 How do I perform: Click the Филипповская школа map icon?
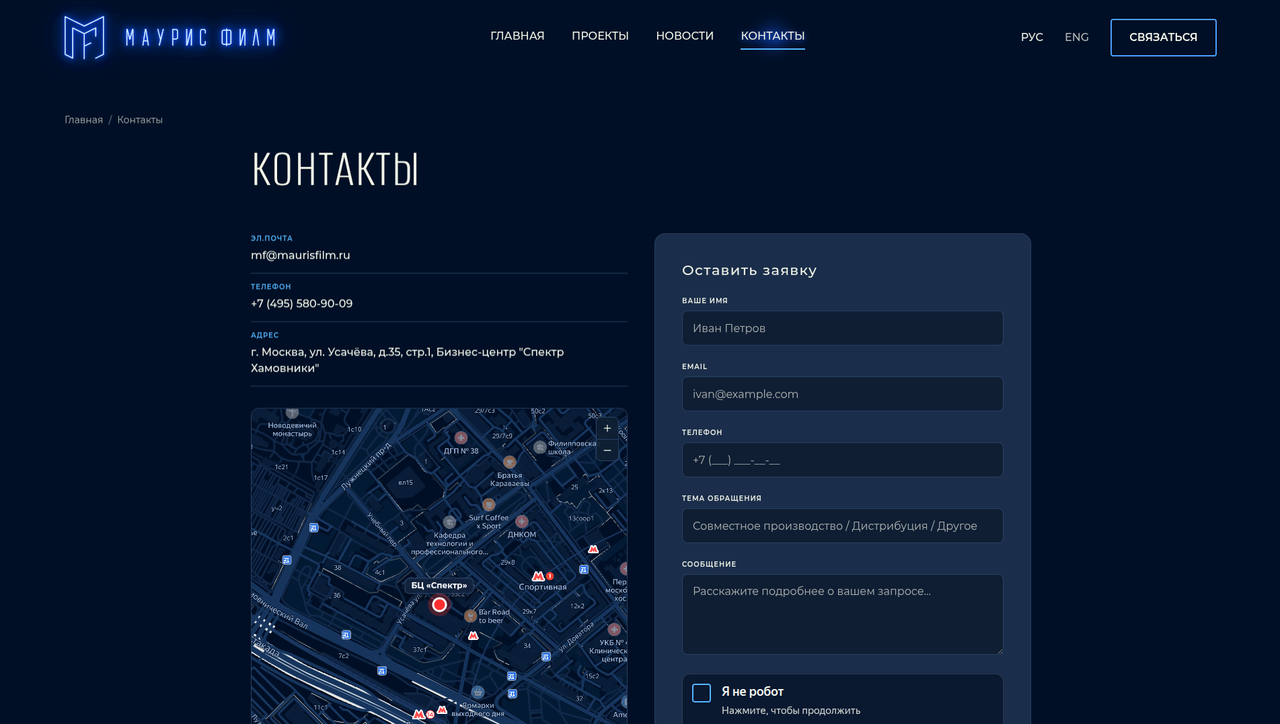(540, 447)
